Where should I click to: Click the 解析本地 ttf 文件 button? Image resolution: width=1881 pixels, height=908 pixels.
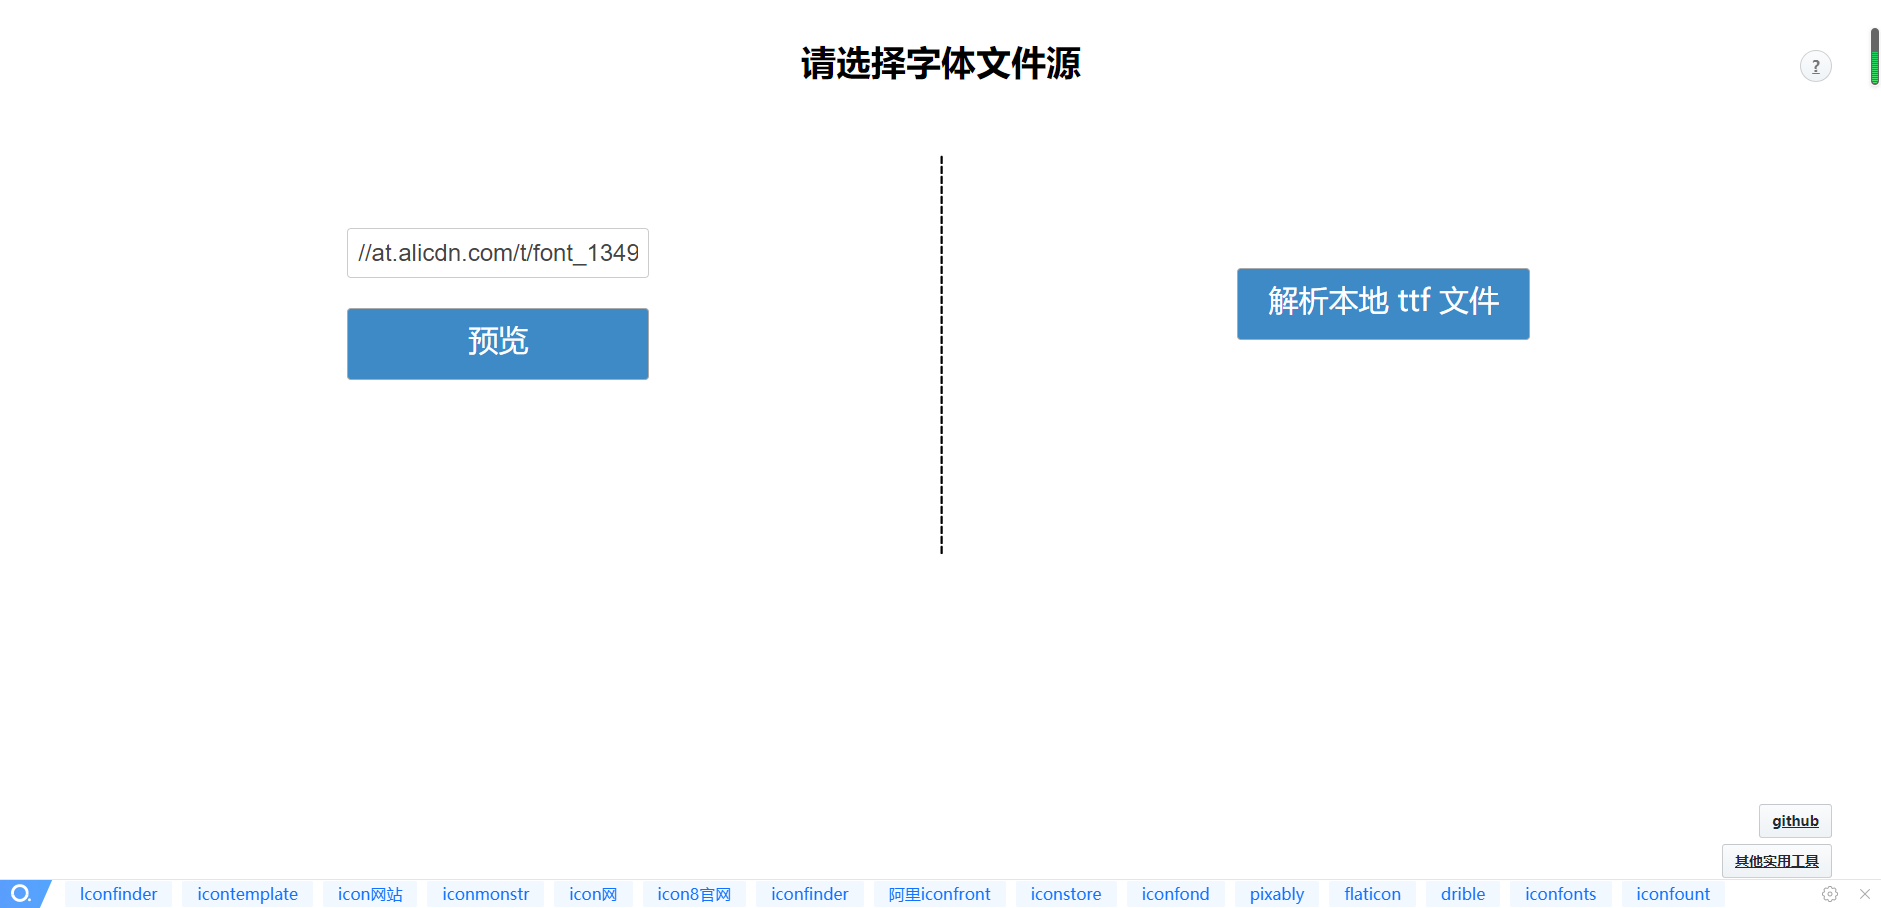click(x=1382, y=303)
